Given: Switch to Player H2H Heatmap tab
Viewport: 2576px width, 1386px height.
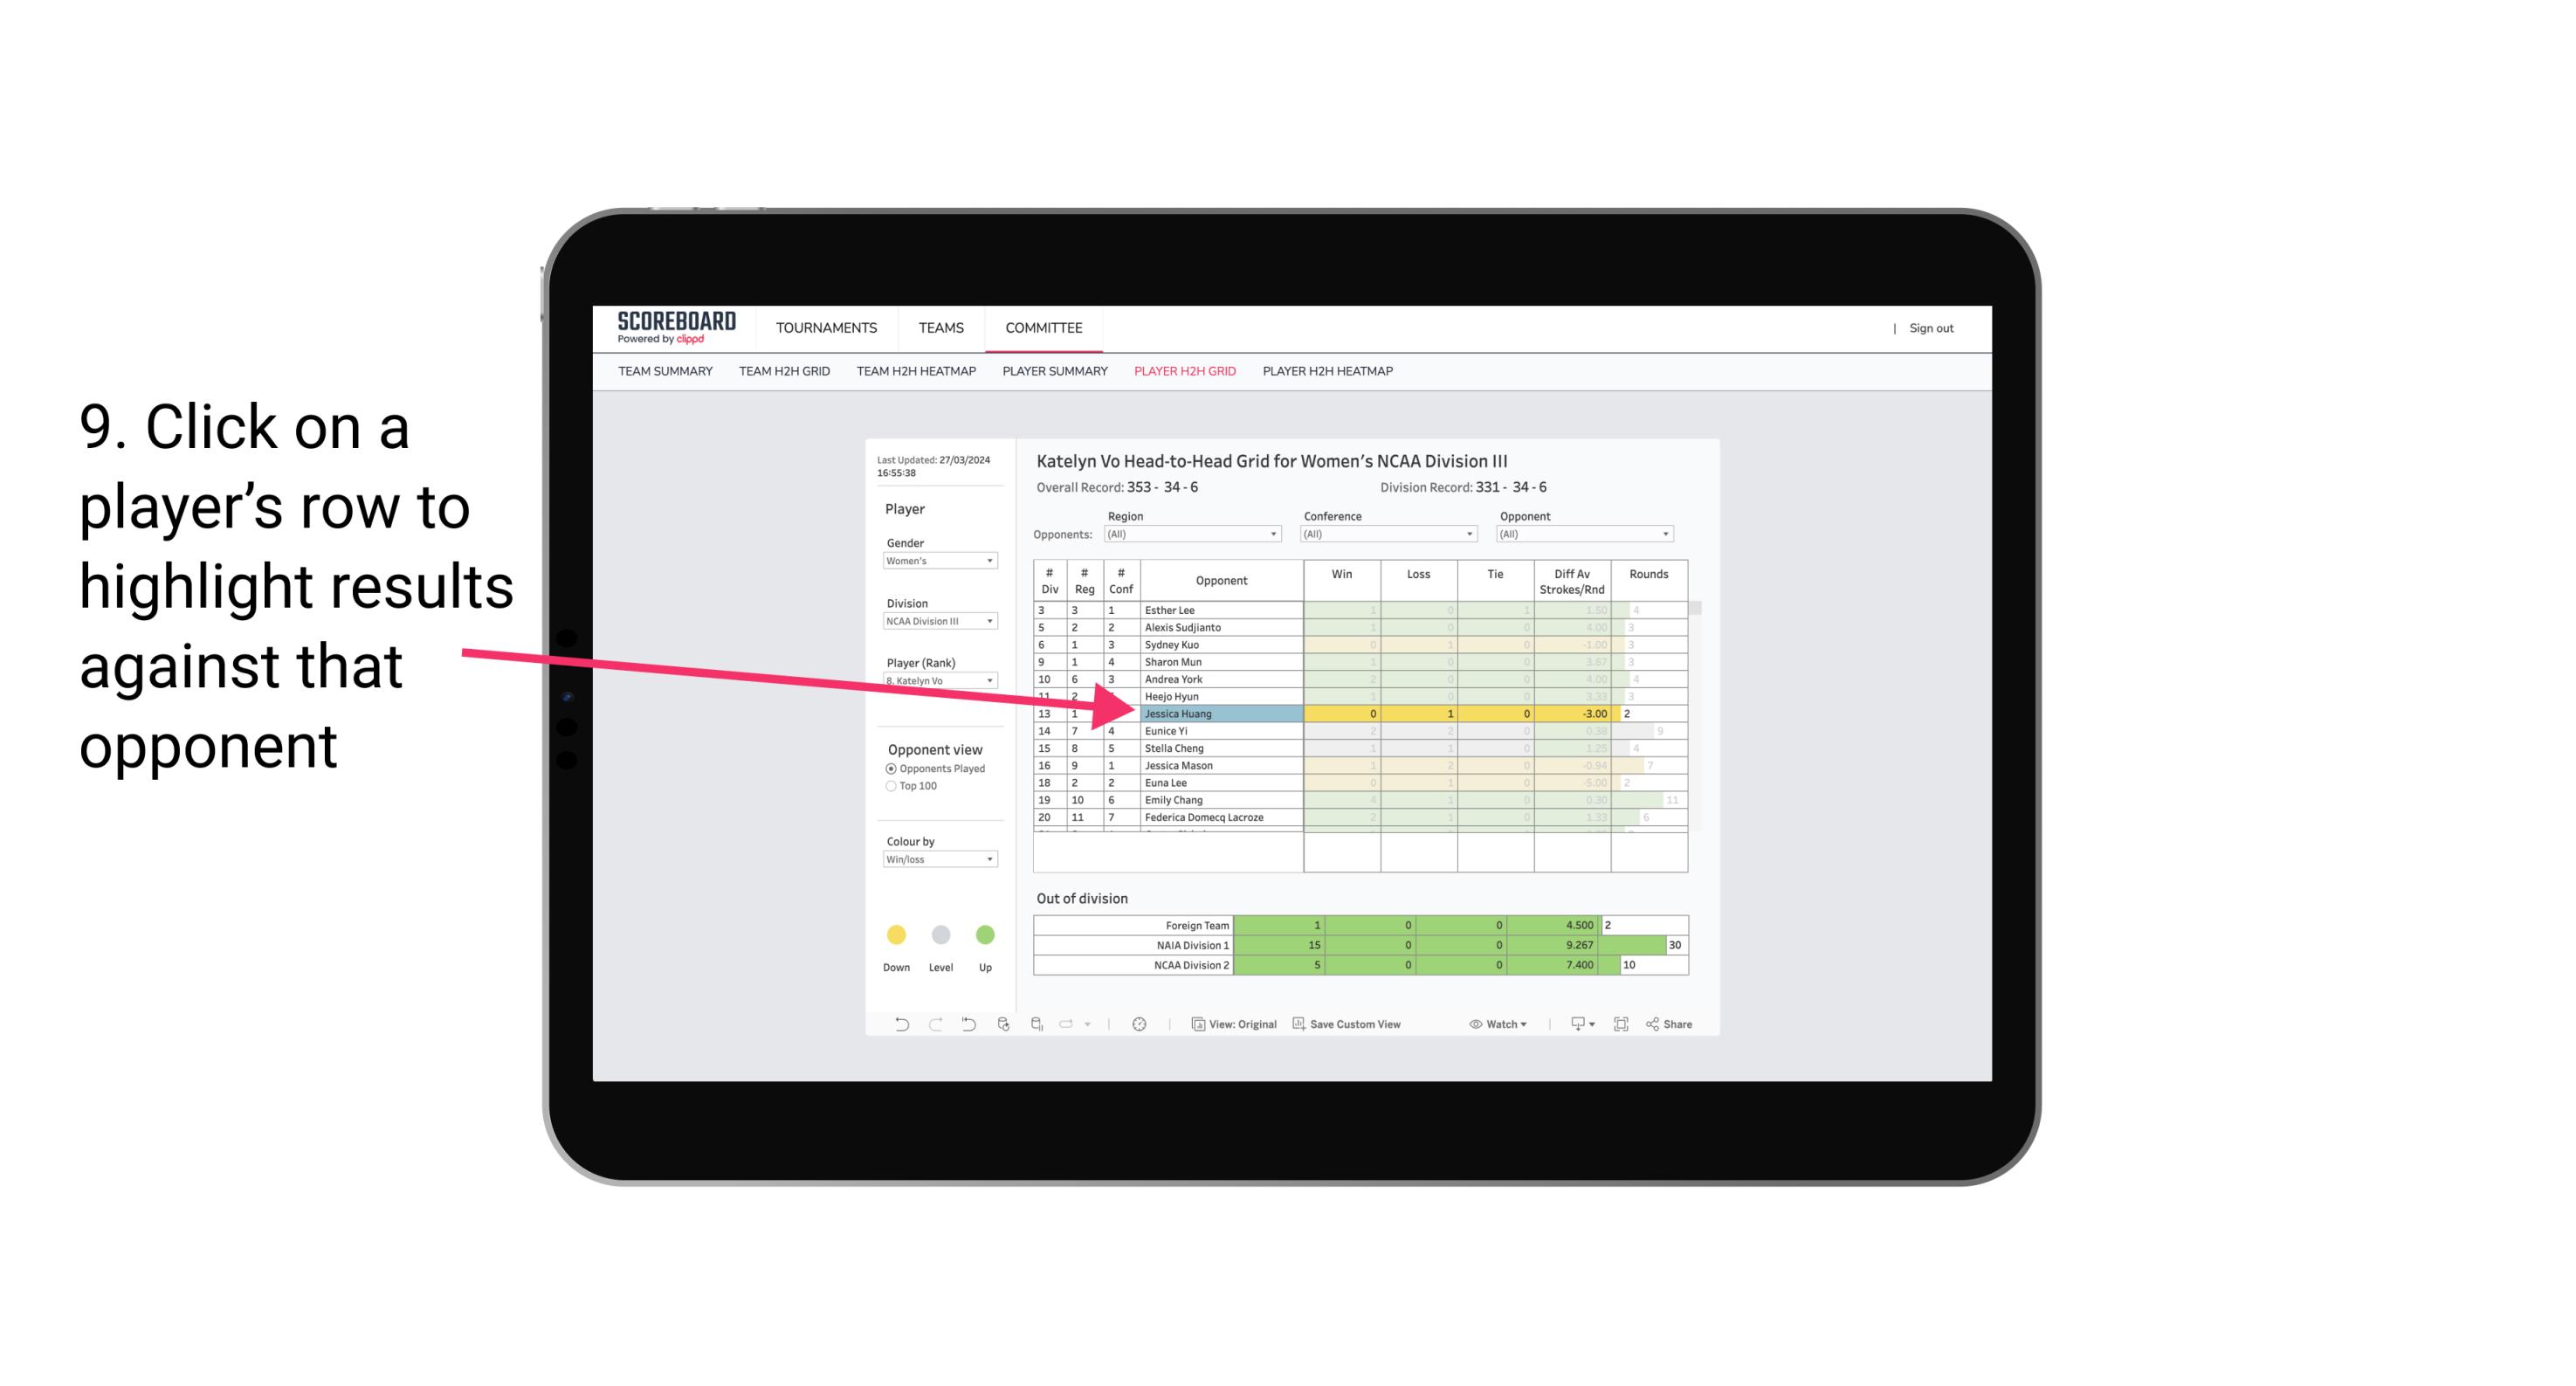Looking at the screenshot, I should coord(1329,374).
